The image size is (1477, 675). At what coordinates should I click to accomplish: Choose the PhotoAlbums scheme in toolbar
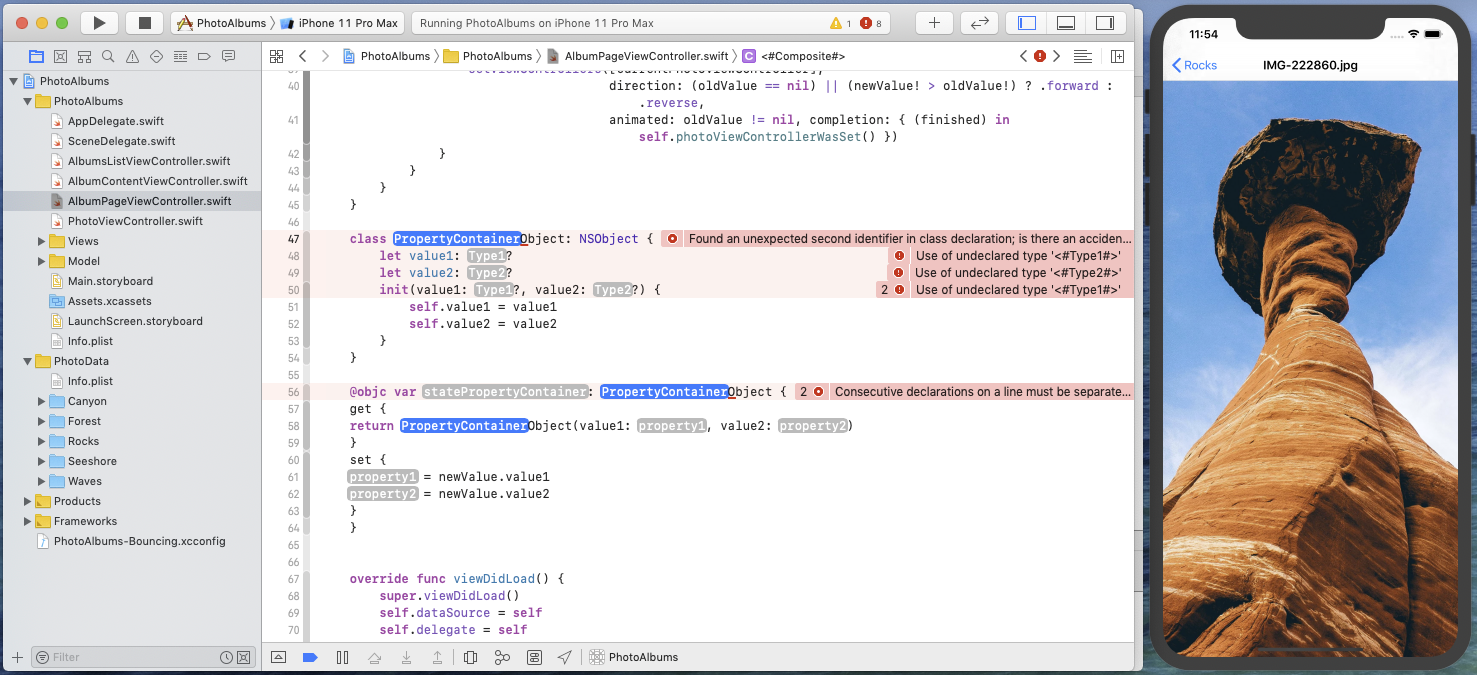tap(222, 23)
